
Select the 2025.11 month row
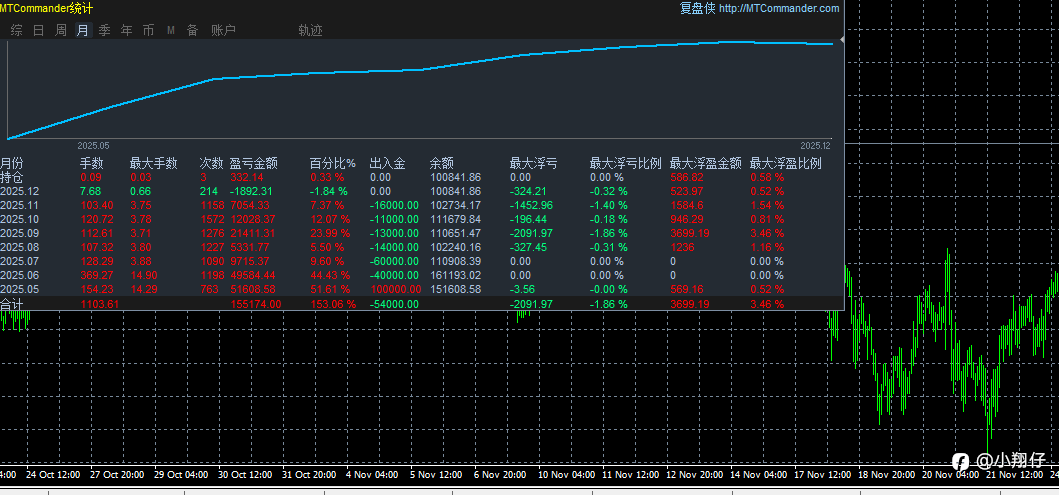[x=422, y=205]
